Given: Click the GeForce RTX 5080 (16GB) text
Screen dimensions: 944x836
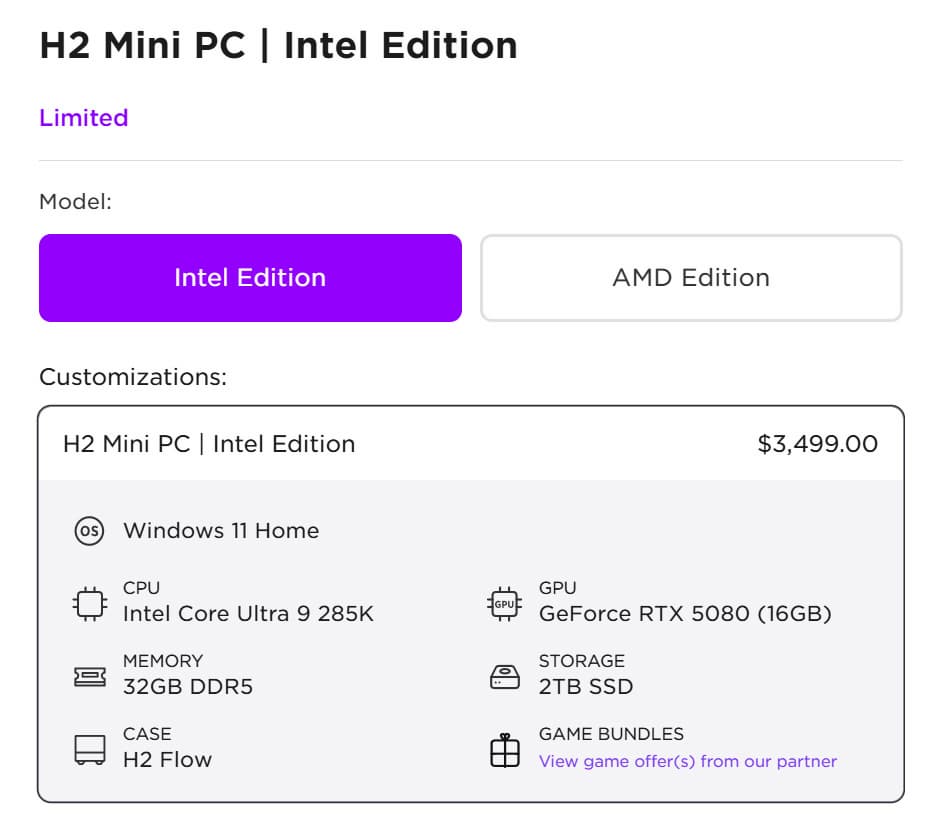Looking at the screenshot, I should pyautogui.click(x=685, y=614).
